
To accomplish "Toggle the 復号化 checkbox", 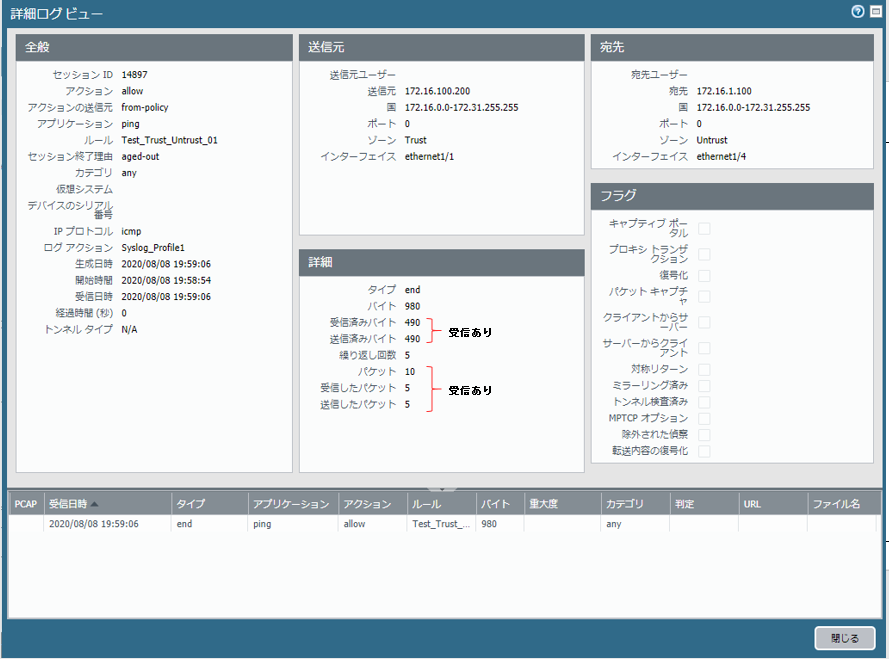I will (704, 276).
